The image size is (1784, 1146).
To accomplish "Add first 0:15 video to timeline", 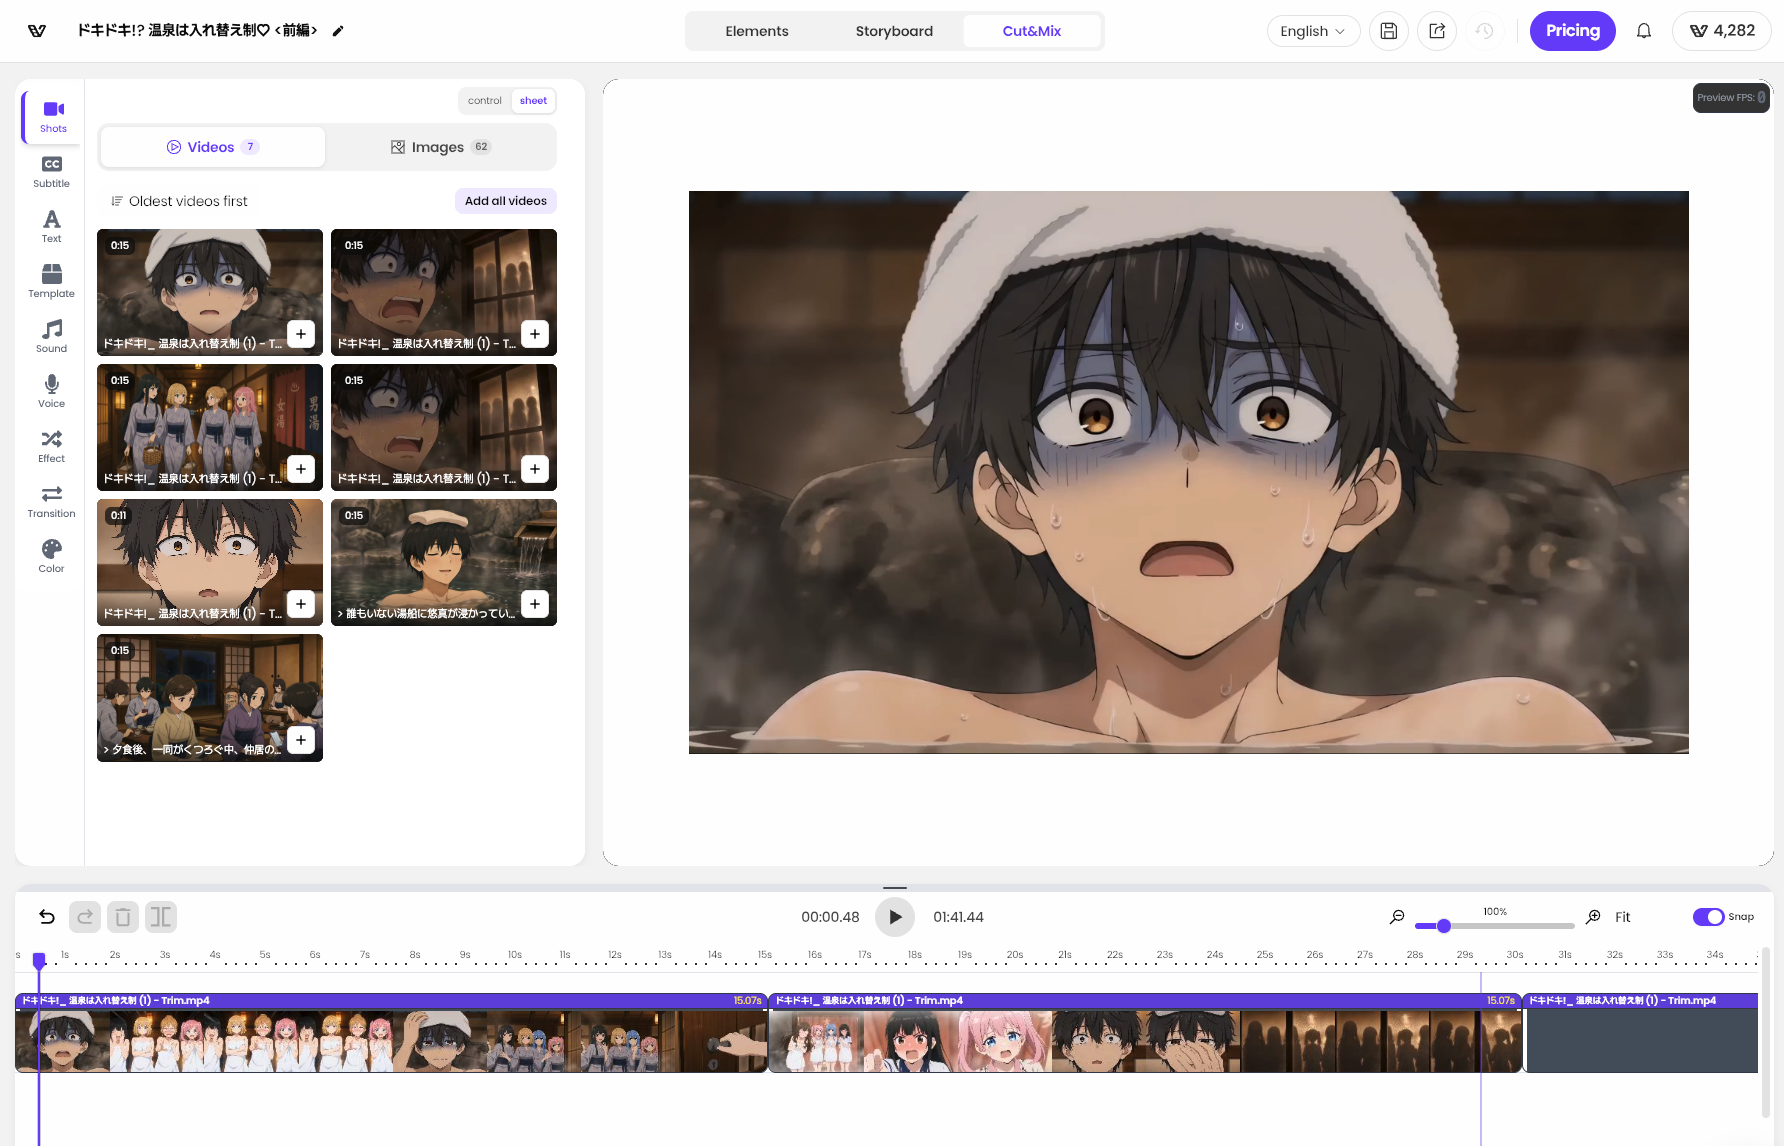I will click(x=301, y=334).
